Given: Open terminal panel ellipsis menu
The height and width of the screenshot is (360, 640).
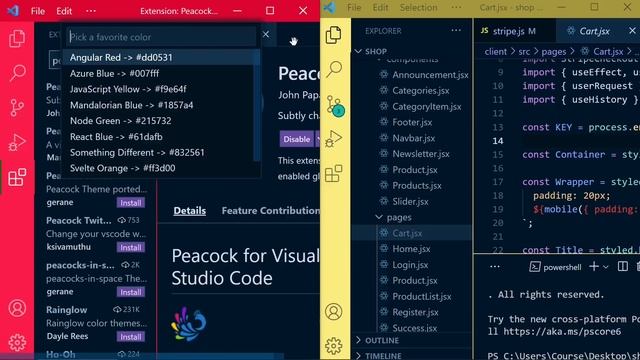Looking at the screenshot, I should (x=495, y=267).
